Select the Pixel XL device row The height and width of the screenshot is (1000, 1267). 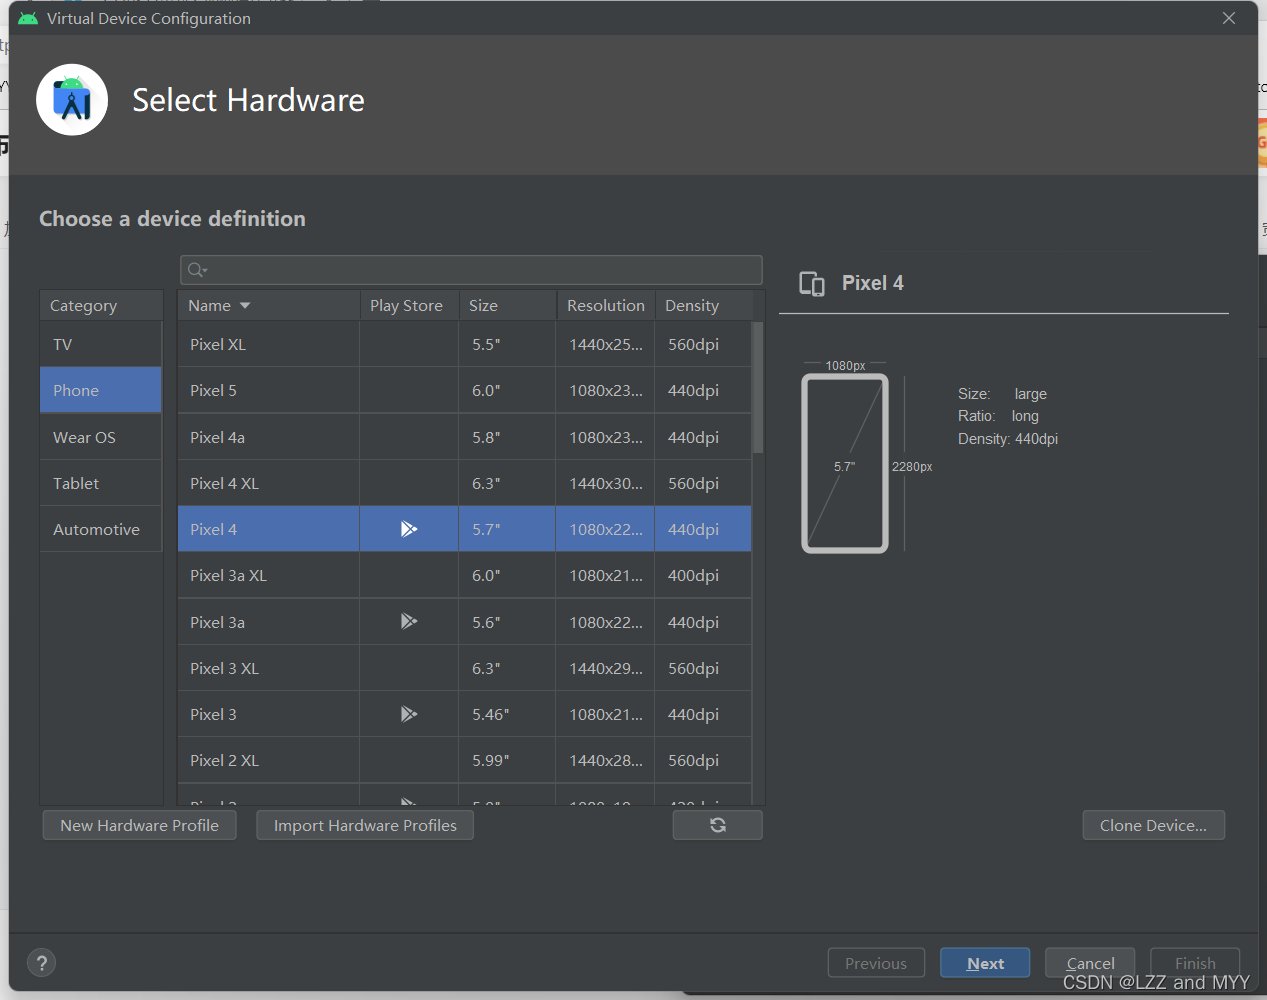coord(465,344)
